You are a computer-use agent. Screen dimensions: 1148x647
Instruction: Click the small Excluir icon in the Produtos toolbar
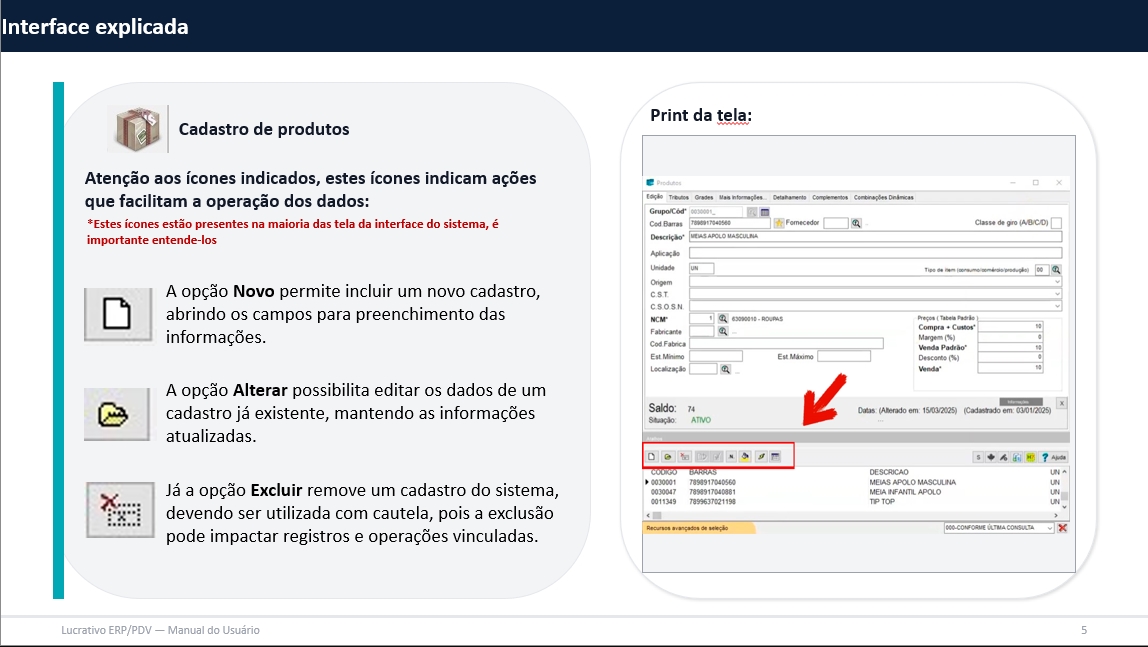tap(684, 456)
